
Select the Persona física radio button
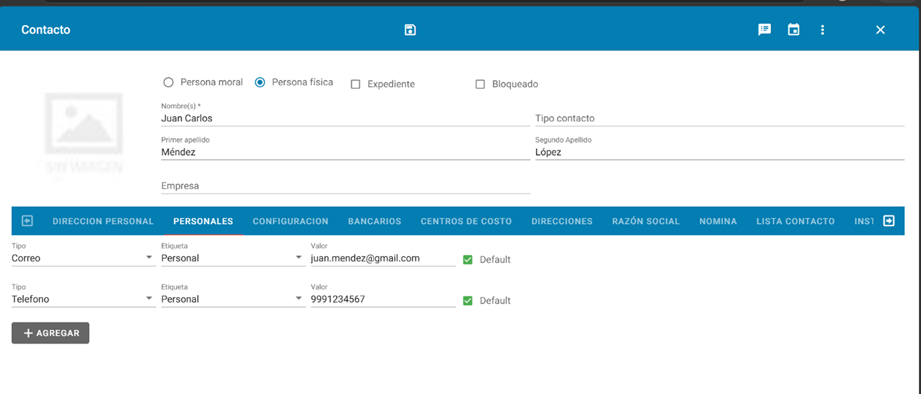(260, 83)
